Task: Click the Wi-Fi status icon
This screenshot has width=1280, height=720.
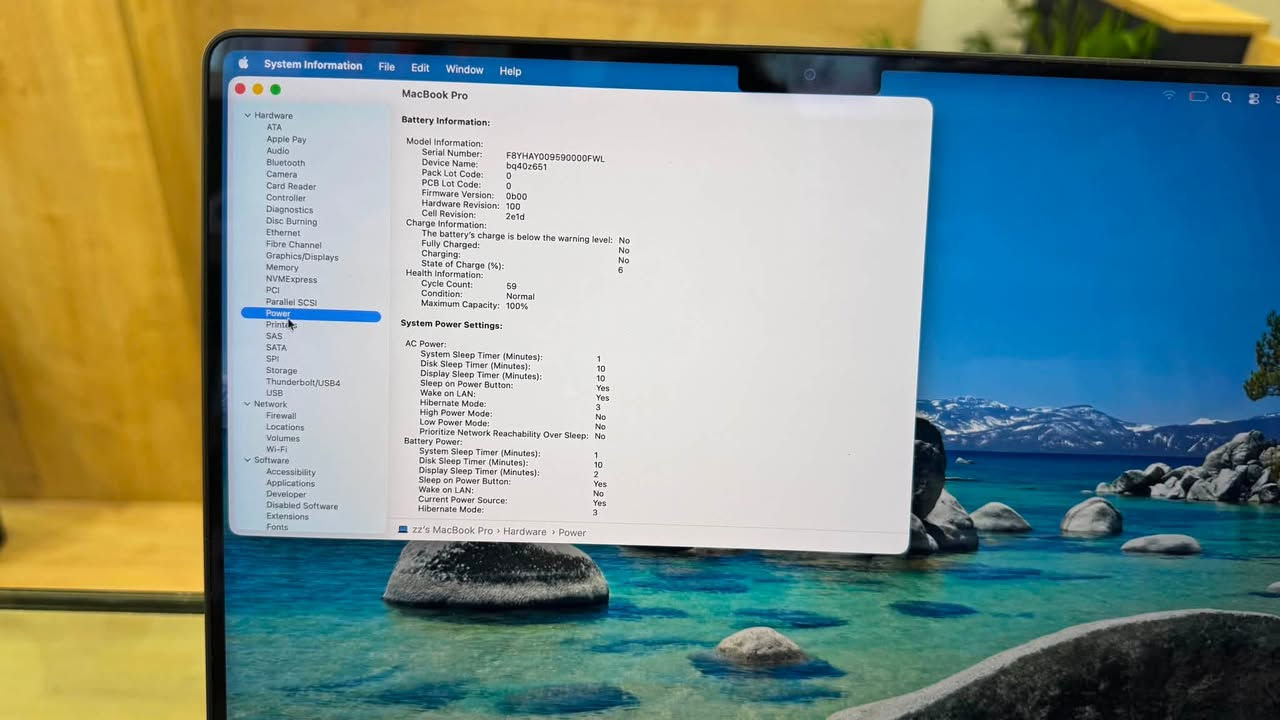Action: click(1169, 95)
